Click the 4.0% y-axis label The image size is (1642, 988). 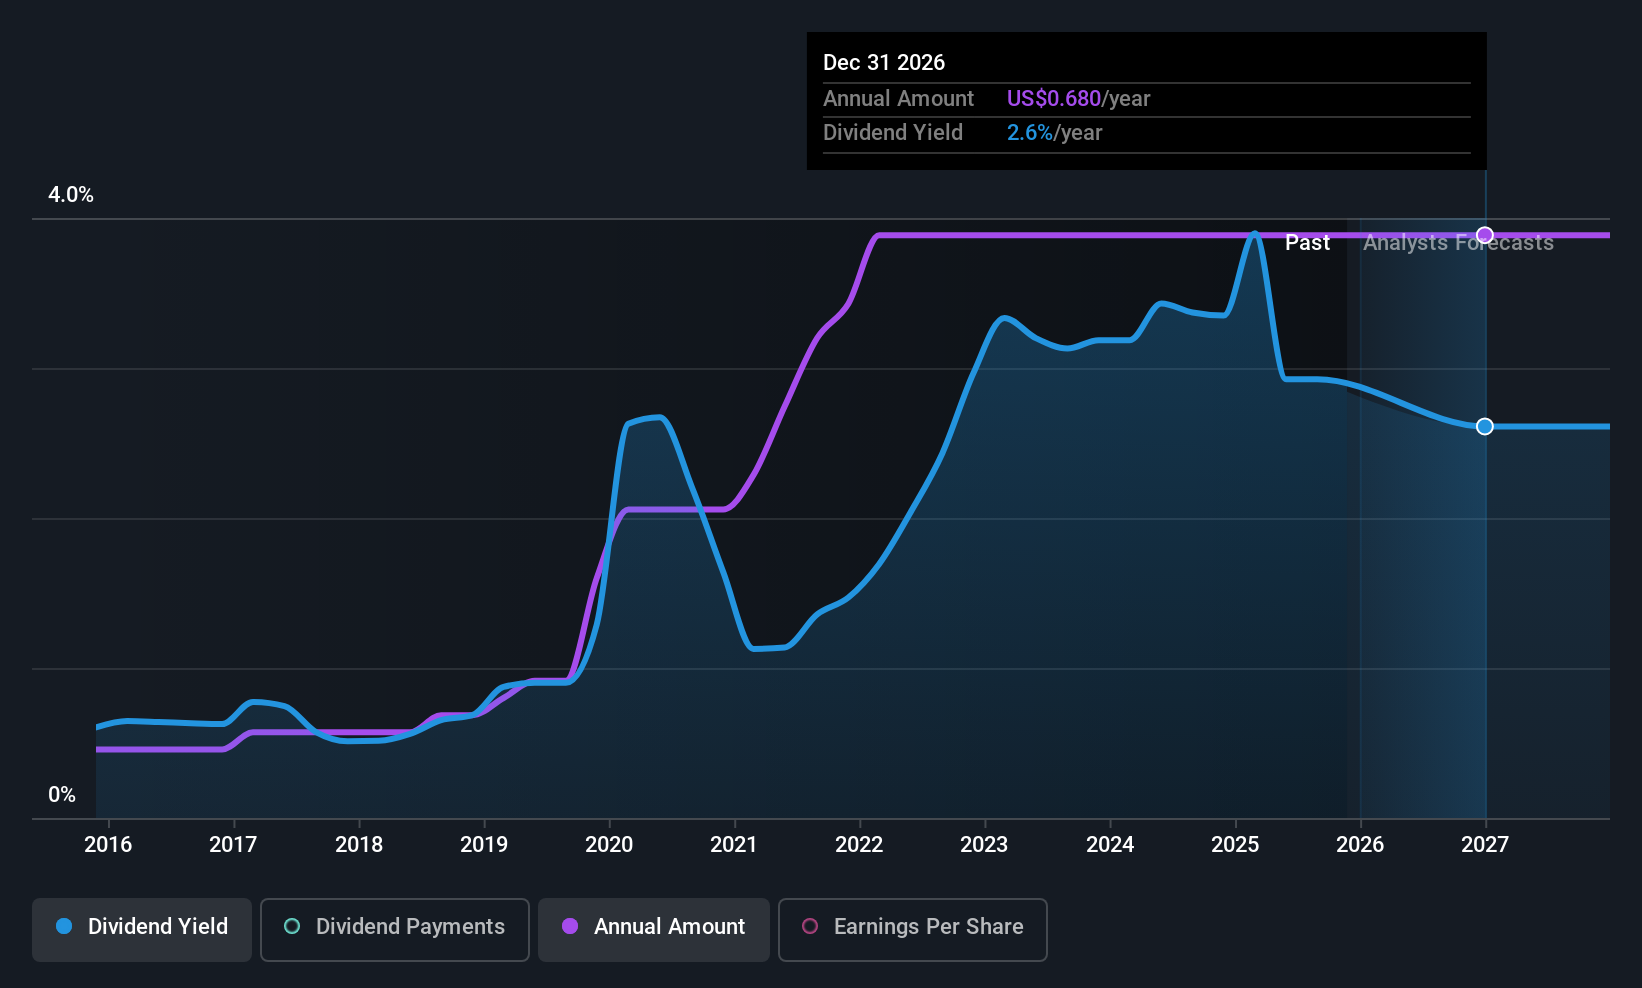[x=71, y=195]
